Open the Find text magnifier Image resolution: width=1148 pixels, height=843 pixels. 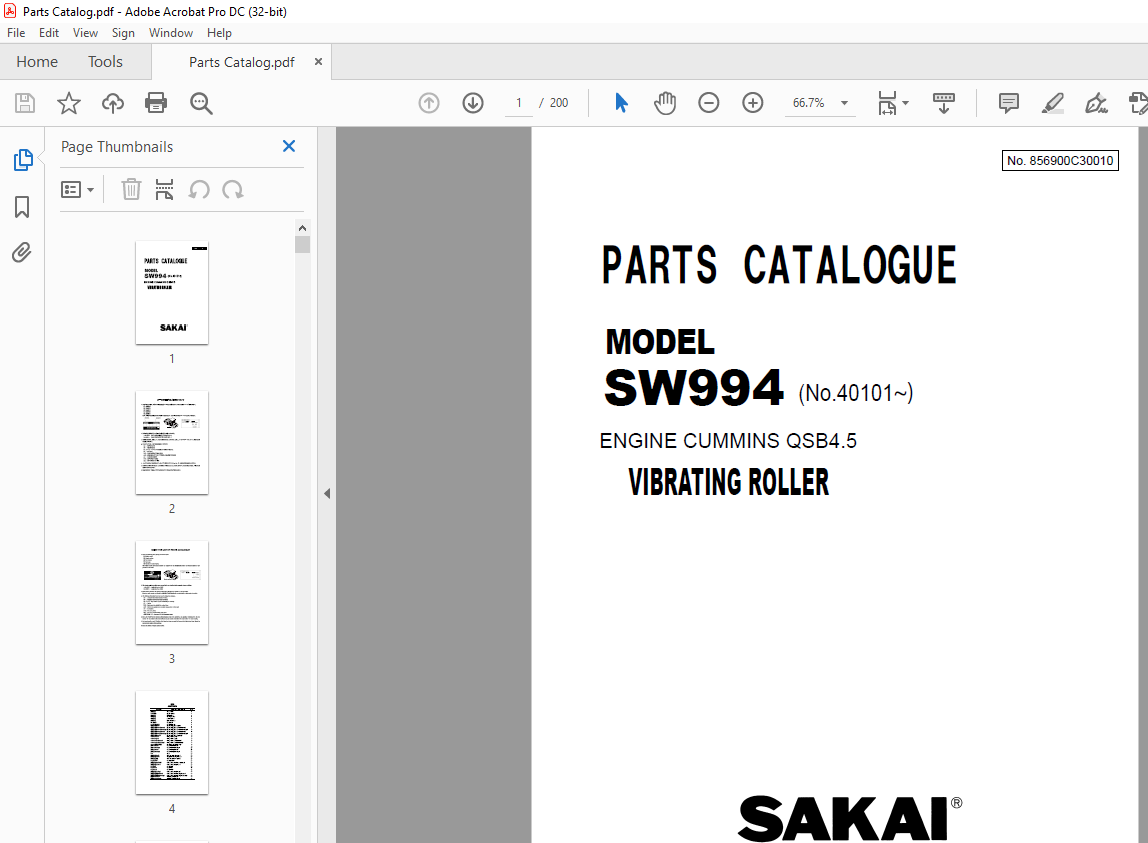201,103
